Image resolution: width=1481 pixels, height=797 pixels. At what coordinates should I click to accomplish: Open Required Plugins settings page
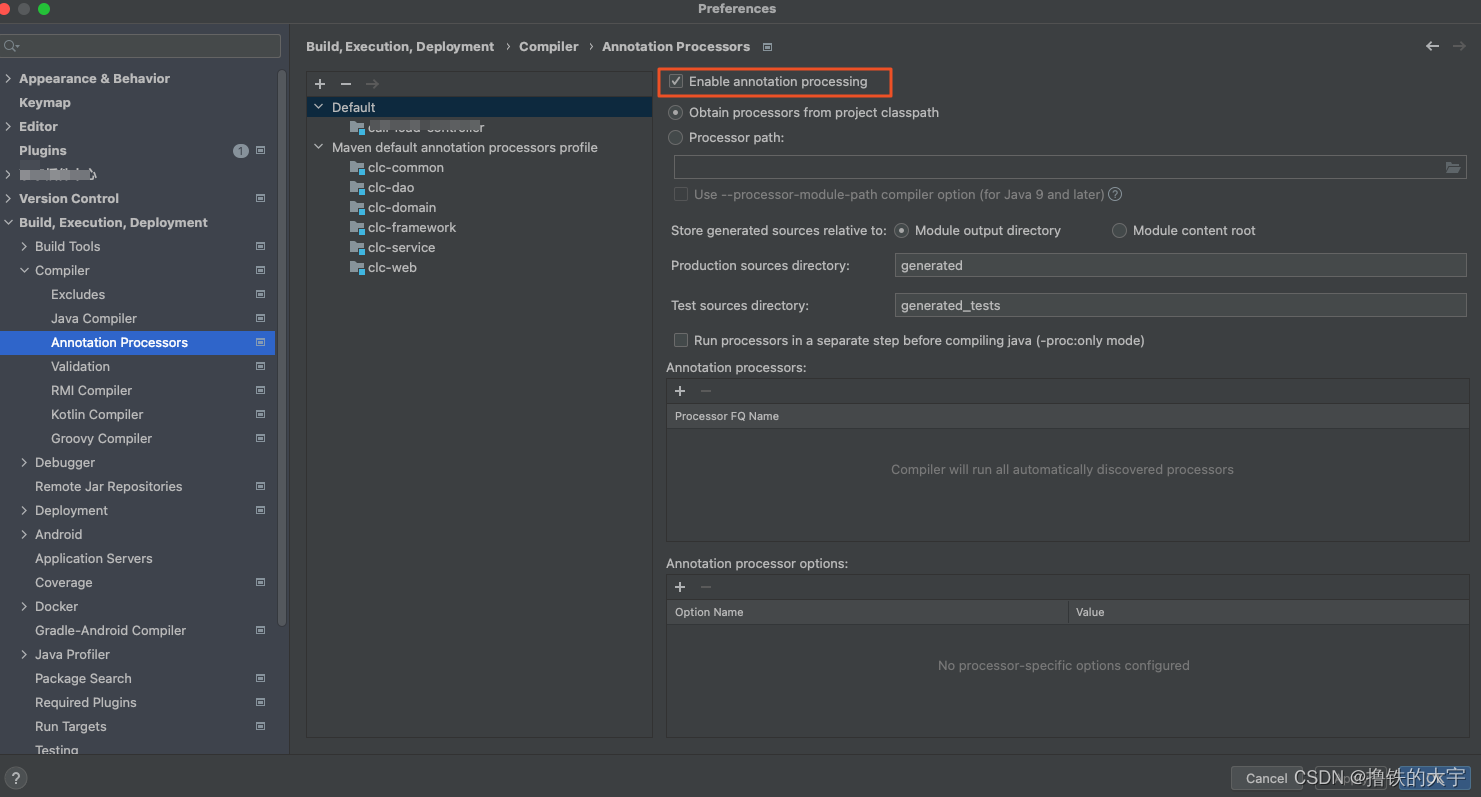pos(86,703)
